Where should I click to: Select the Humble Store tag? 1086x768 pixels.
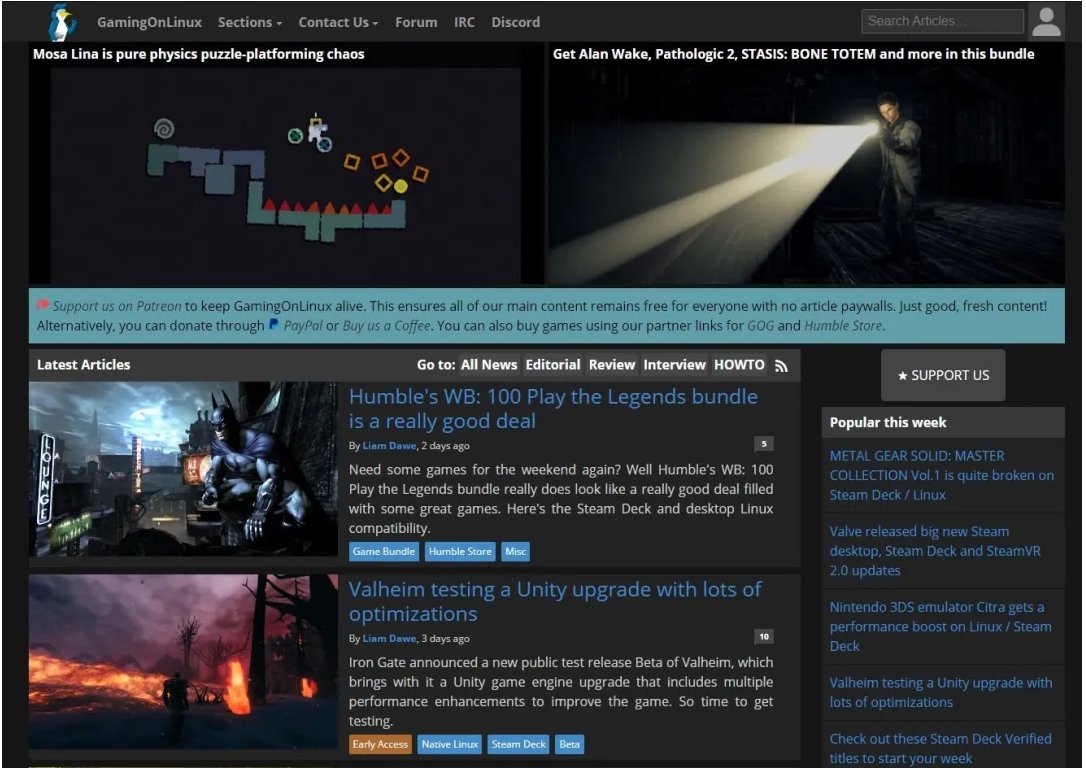point(460,551)
